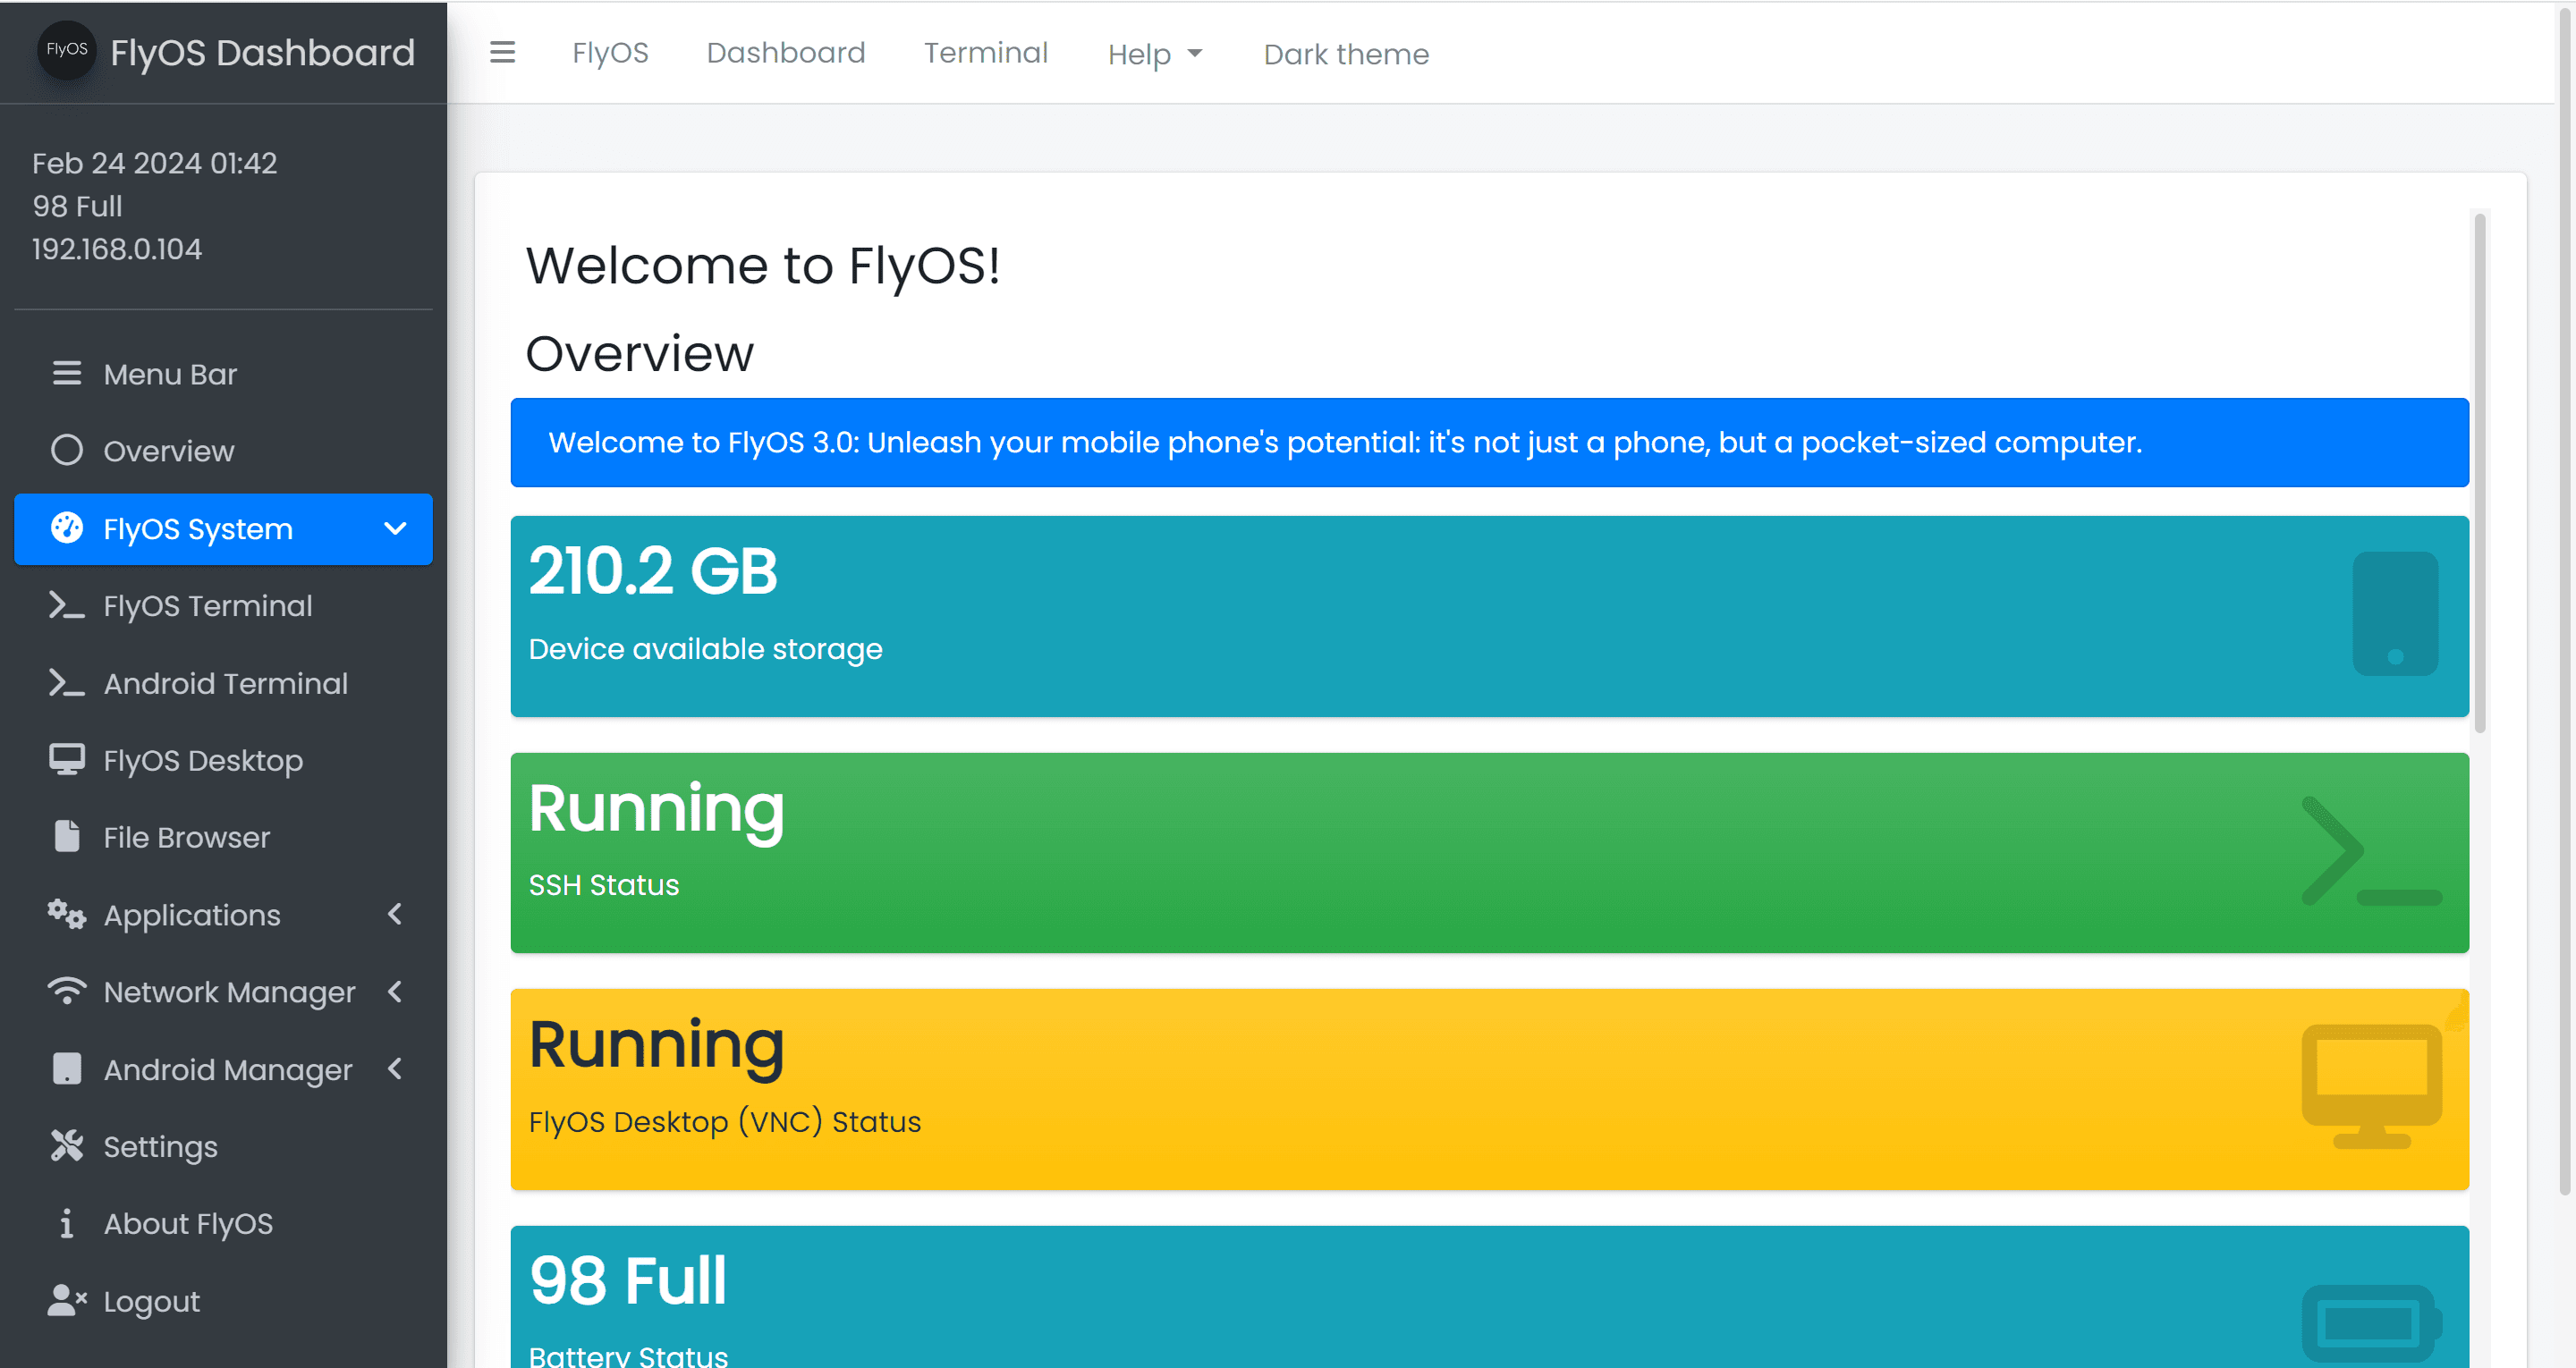
Task: Click the Overview circle icon
Action: pos(67,450)
